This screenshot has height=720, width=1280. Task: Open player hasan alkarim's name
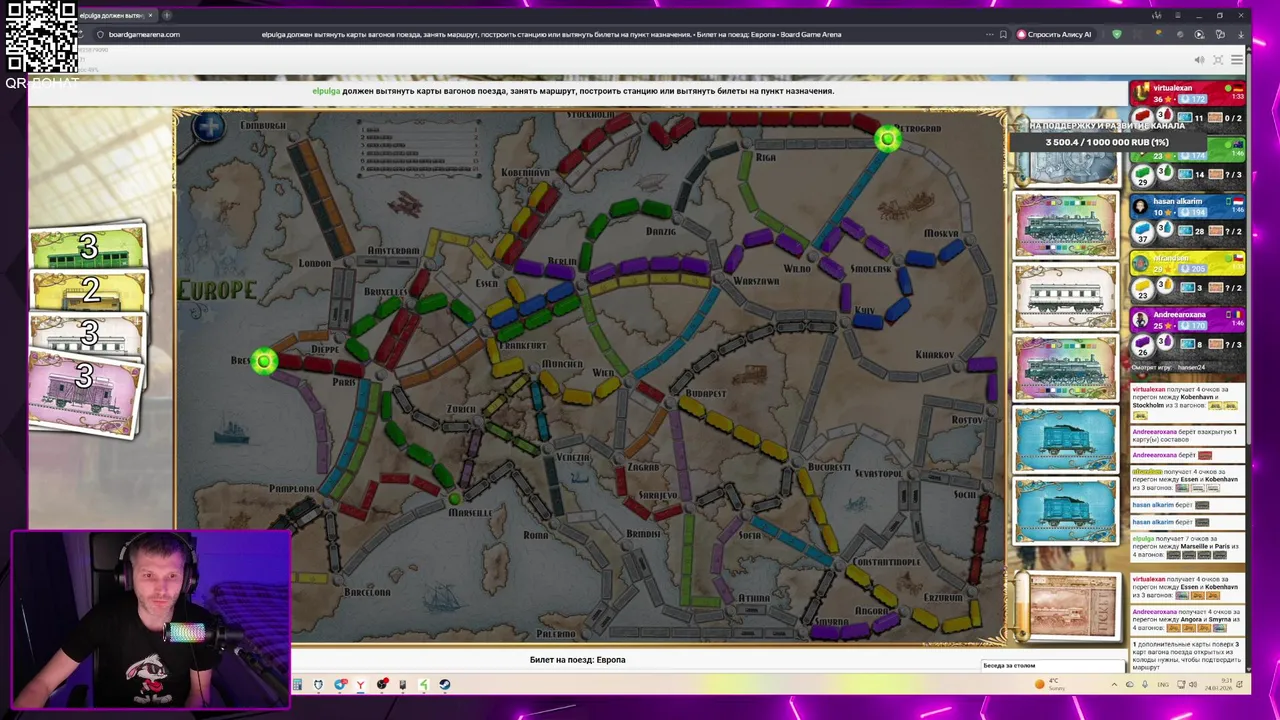(1177, 201)
